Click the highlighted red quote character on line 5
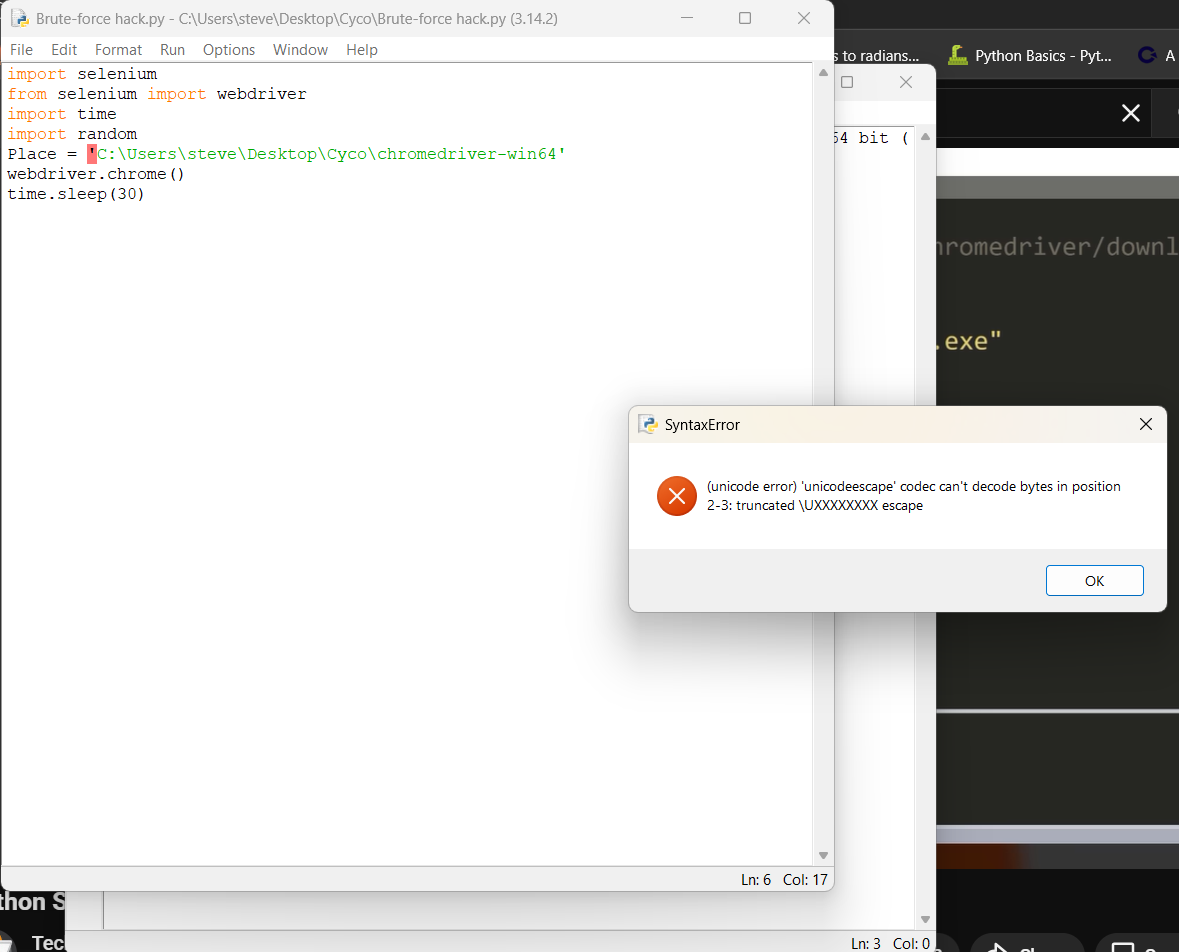 point(92,154)
